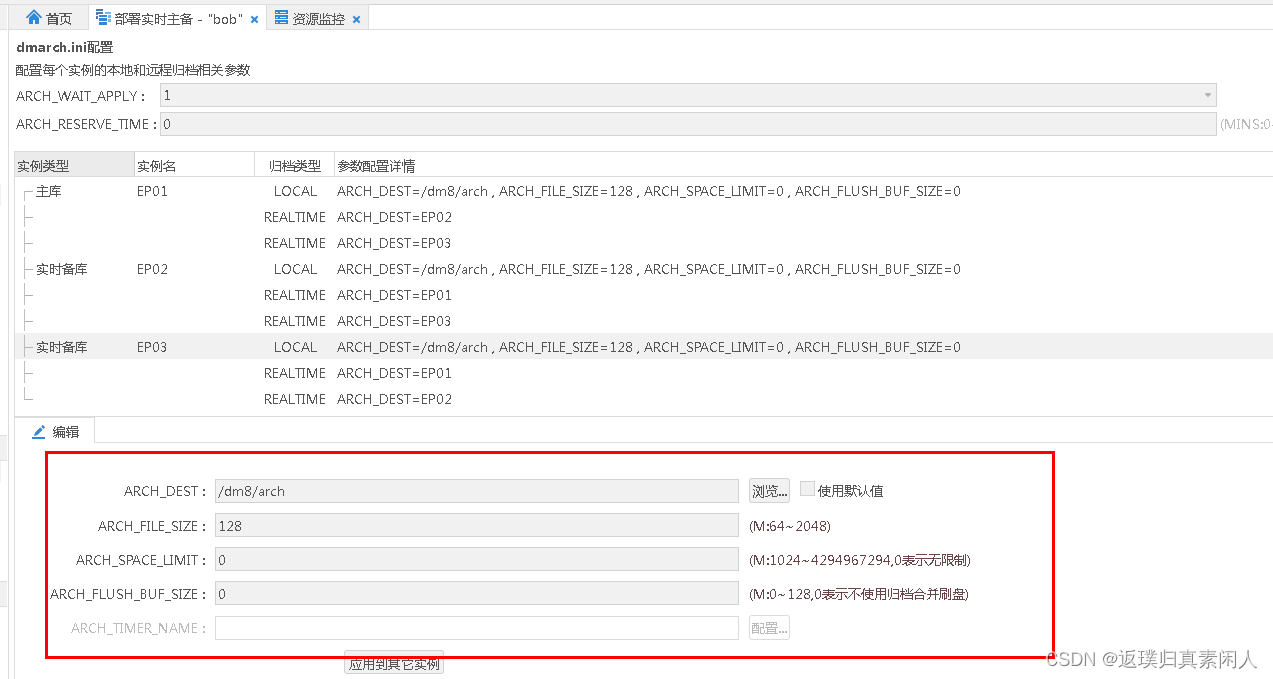The image size is (1273, 679).
Task: Click the 参数配置详情 column header
Action: click(804, 165)
